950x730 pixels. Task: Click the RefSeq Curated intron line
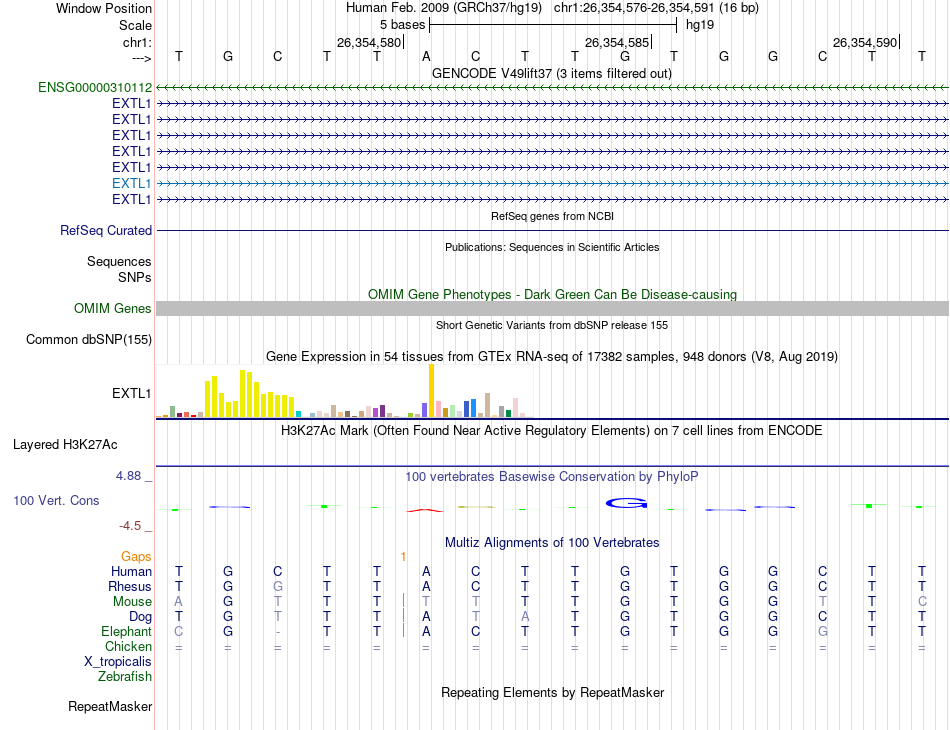point(552,231)
